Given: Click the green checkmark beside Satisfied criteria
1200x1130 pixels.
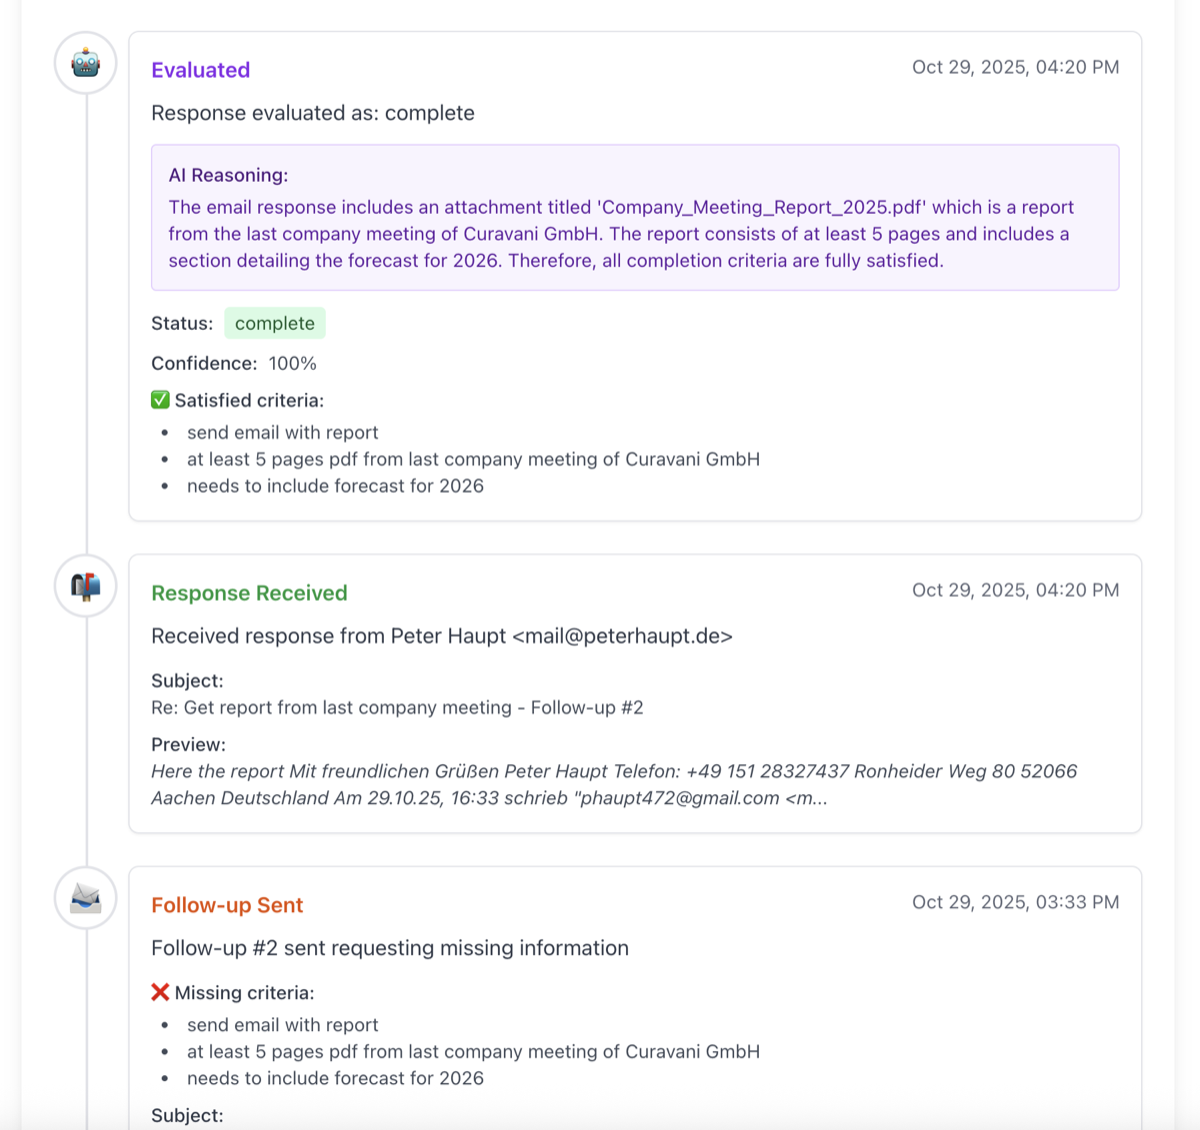Looking at the screenshot, I should (160, 399).
